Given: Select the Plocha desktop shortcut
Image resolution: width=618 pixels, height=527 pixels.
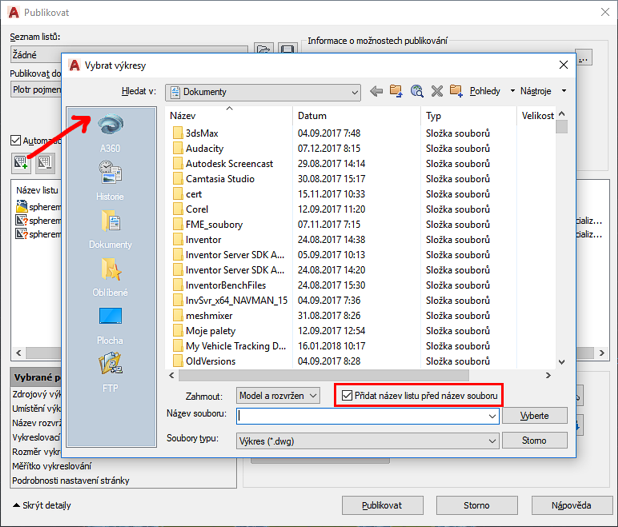Looking at the screenshot, I should pyautogui.click(x=110, y=322).
